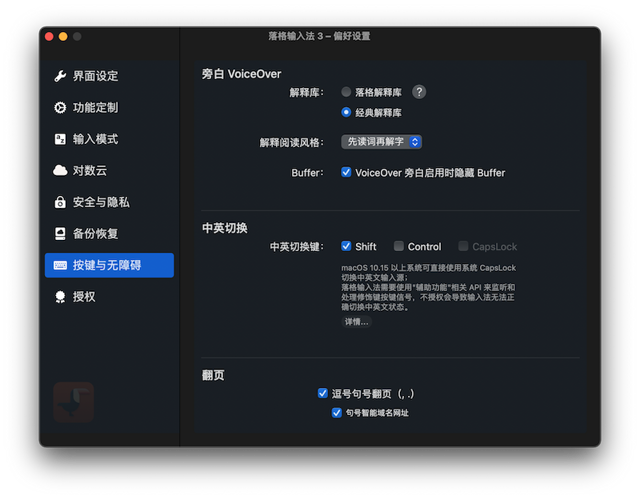Image resolution: width=640 pixels, height=499 pixels.
Task: Click the 中英切换 section heading
Action: point(225,228)
